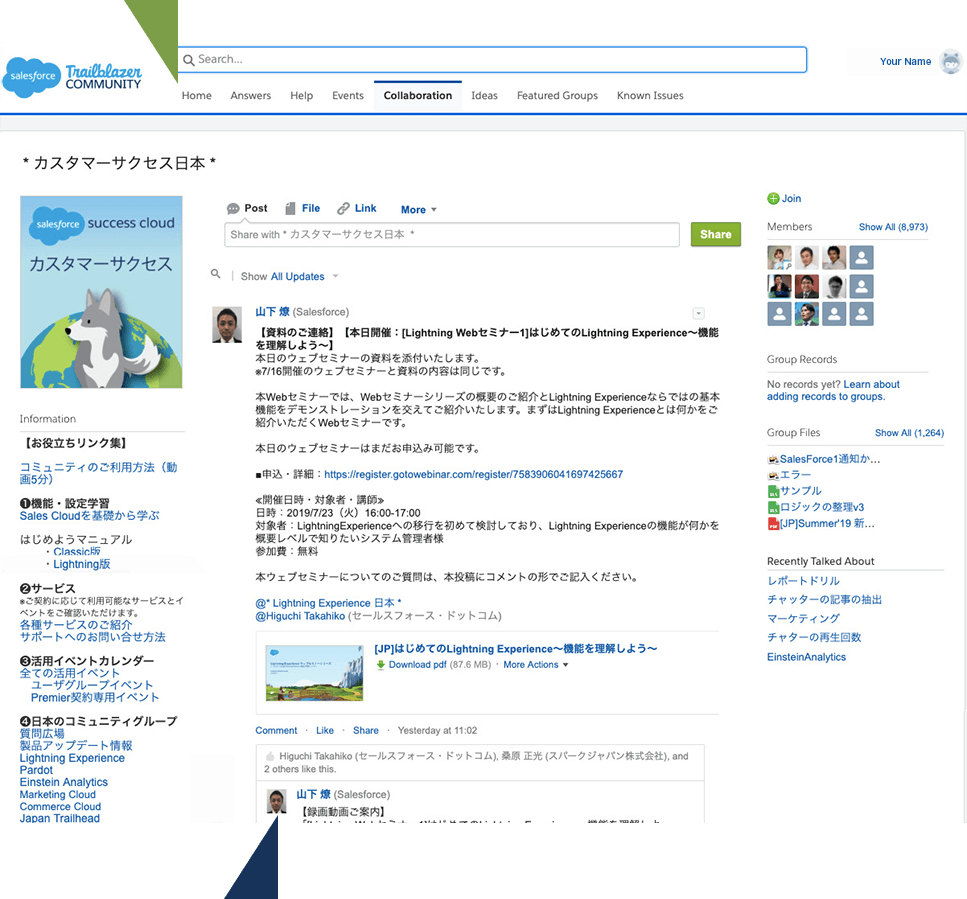This screenshot has height=899, width=967.
Task: Click the green Share button
Action: pos(715,234)
